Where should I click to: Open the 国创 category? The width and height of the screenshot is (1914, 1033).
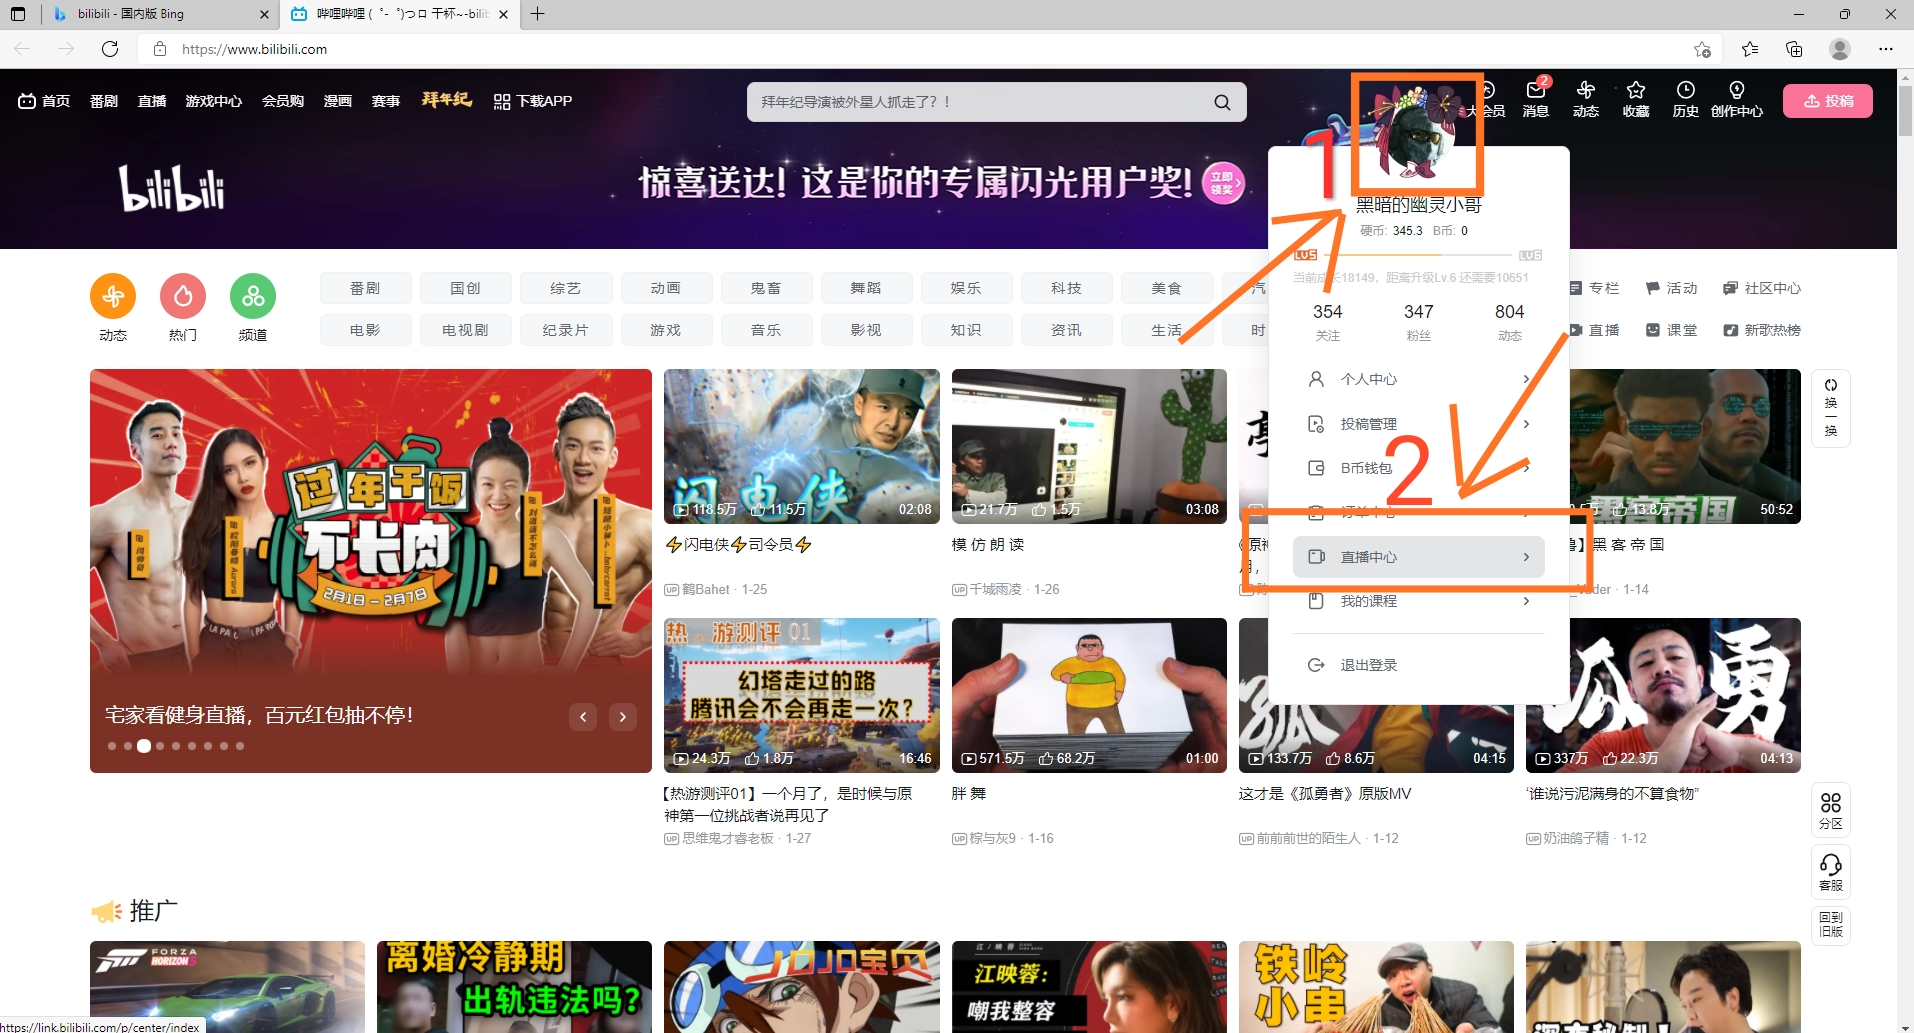pos(465,288)
